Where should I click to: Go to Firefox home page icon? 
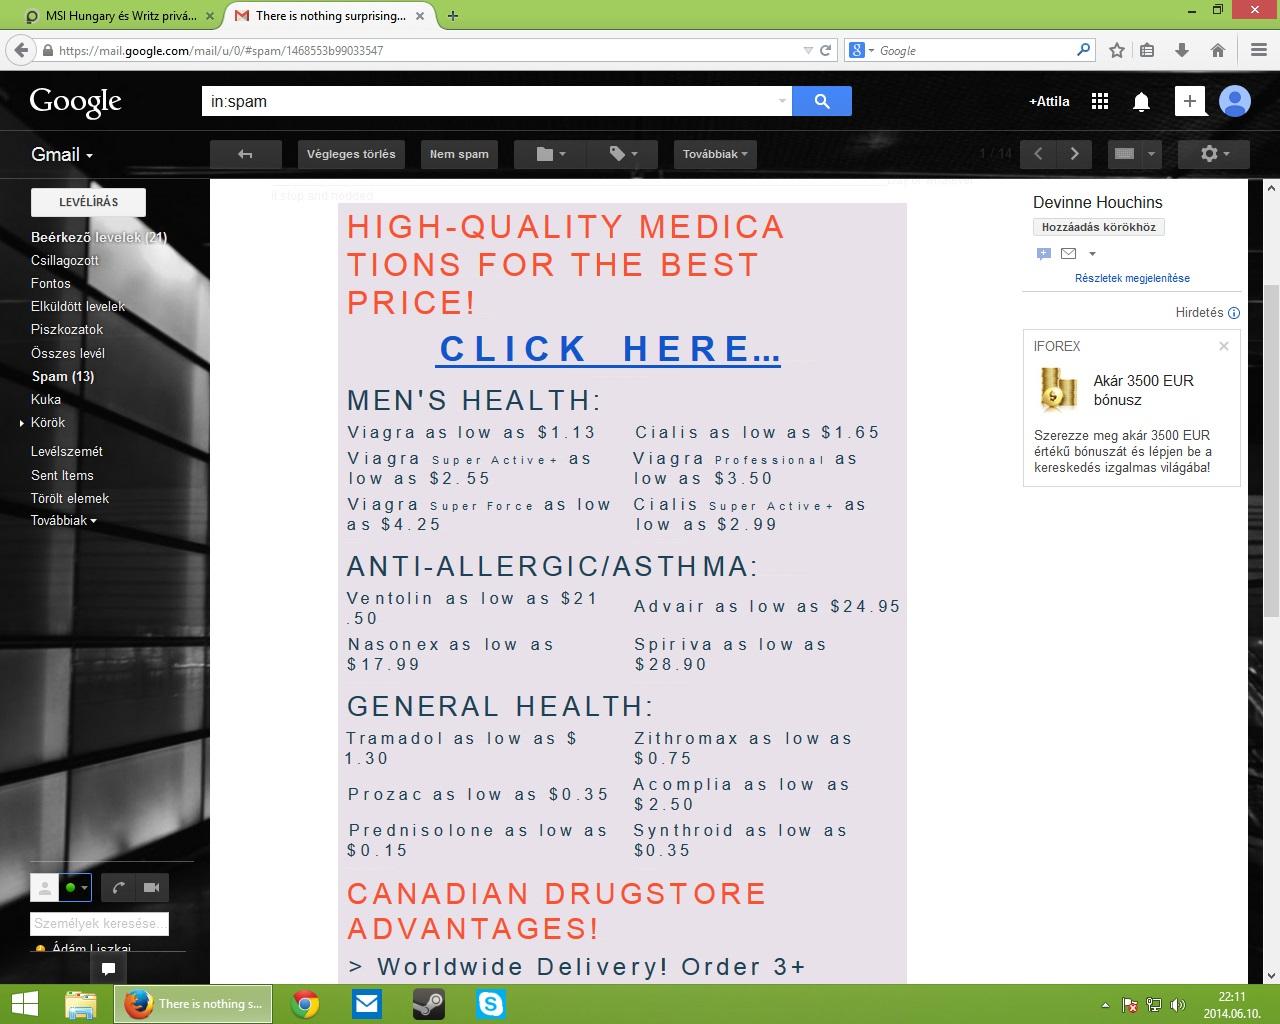1218,50
